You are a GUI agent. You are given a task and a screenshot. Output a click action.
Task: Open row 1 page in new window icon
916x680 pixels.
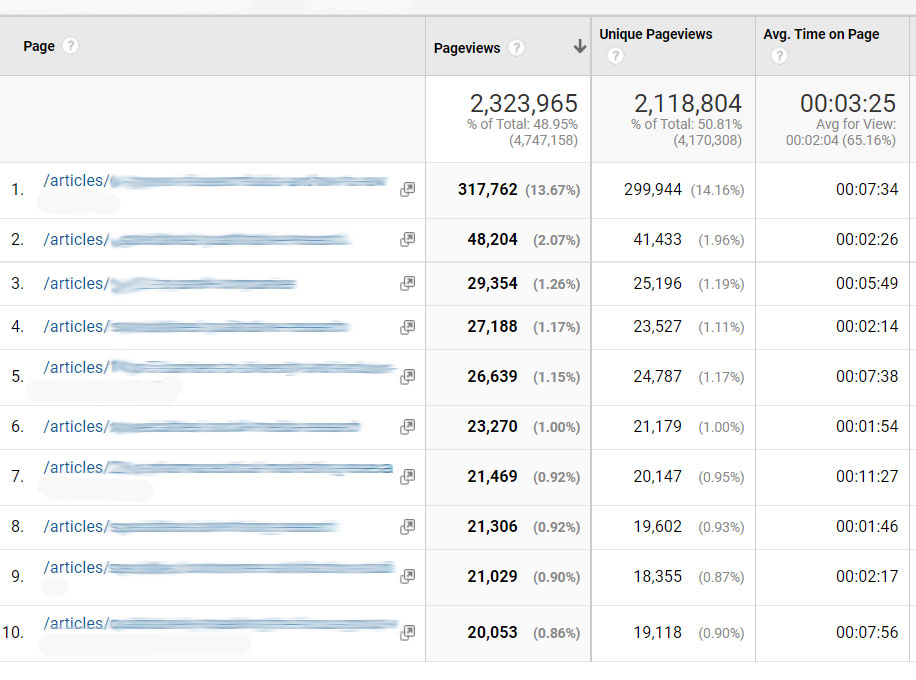407,189
